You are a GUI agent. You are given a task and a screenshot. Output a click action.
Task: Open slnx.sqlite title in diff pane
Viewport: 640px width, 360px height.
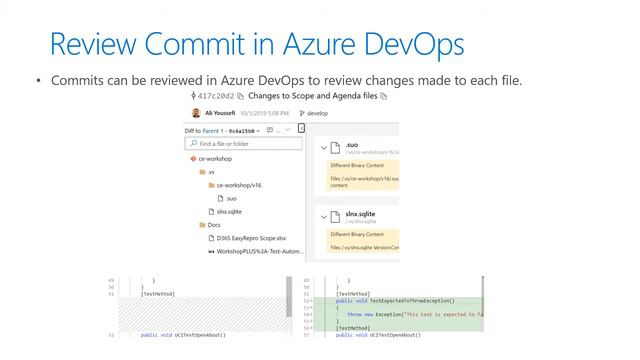point(360,214)
